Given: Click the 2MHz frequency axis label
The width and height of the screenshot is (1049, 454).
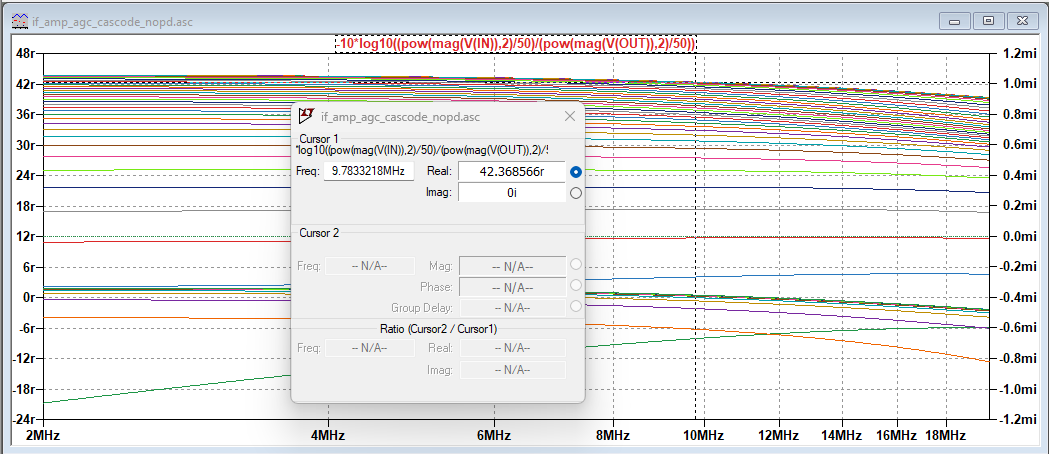Looking at the screenshot, I should [x=43, y=435].
